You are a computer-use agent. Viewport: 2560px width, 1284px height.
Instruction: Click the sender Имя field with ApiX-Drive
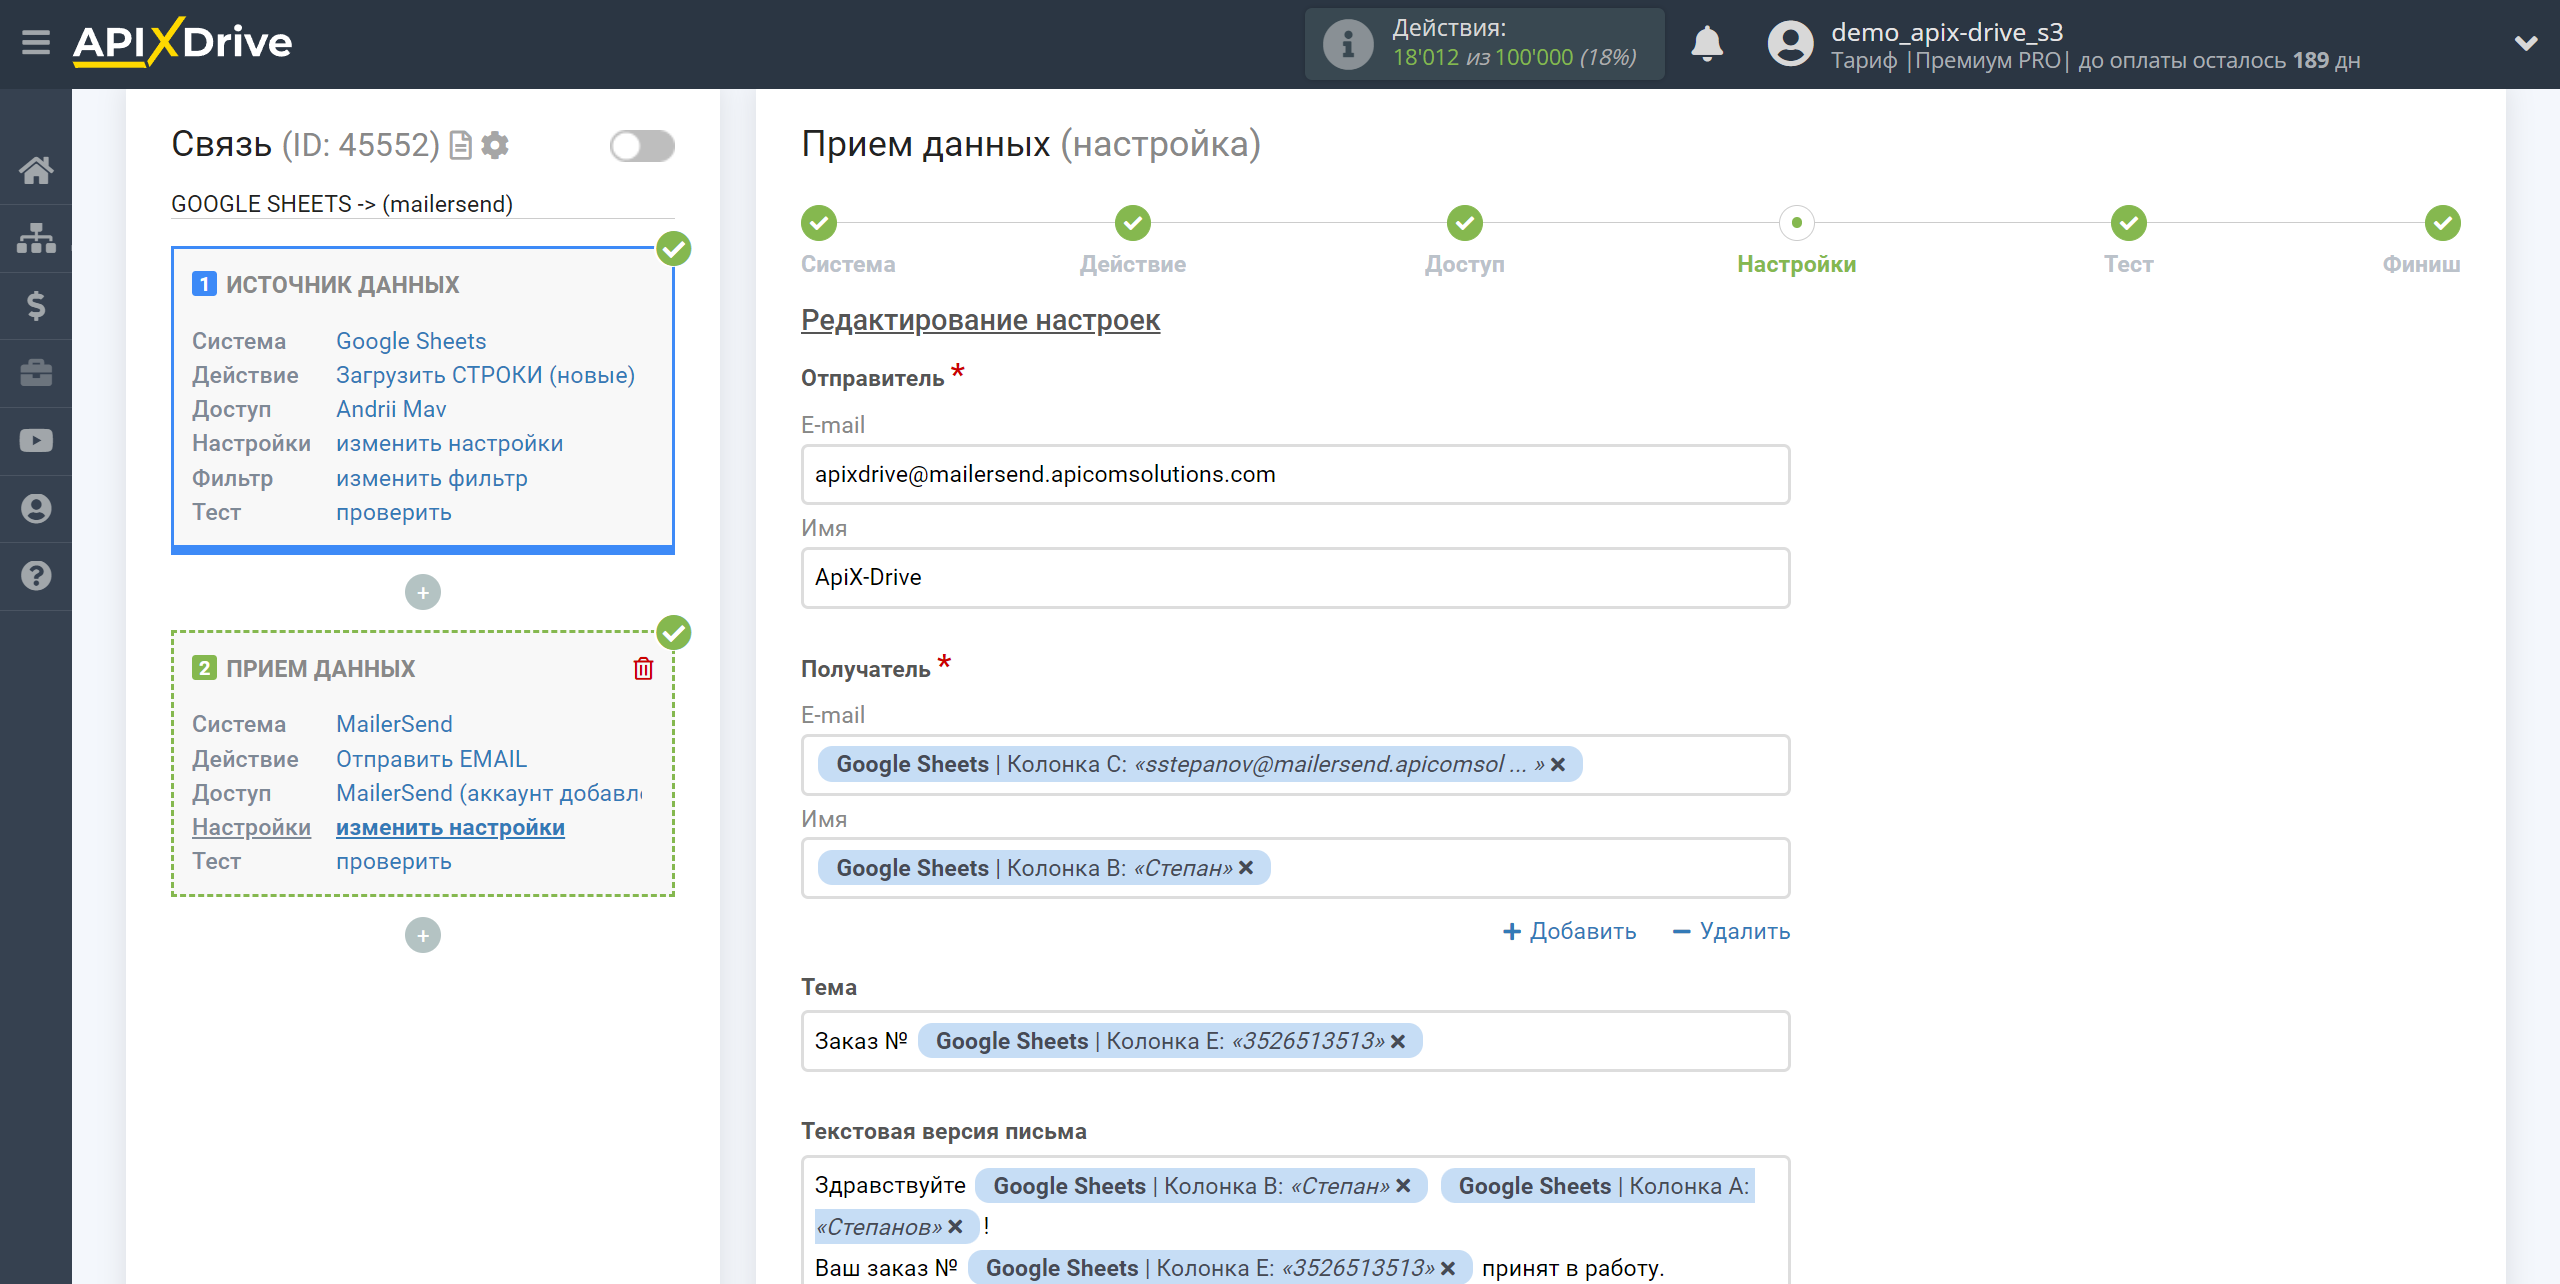pos(1295,577)
